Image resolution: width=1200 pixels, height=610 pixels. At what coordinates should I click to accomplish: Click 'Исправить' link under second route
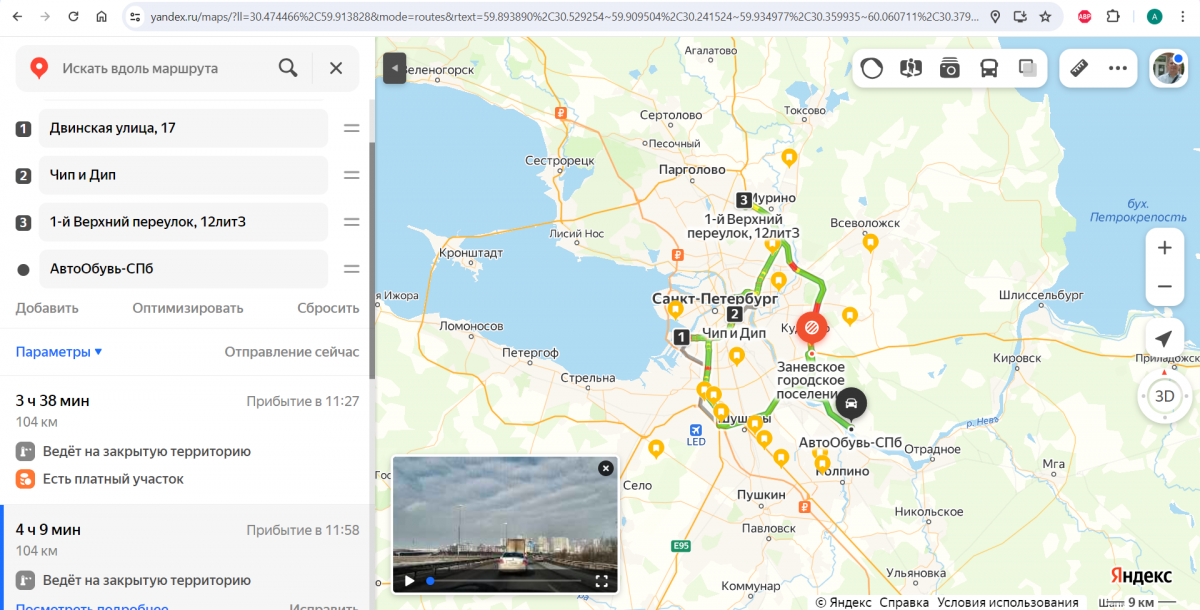323,606
